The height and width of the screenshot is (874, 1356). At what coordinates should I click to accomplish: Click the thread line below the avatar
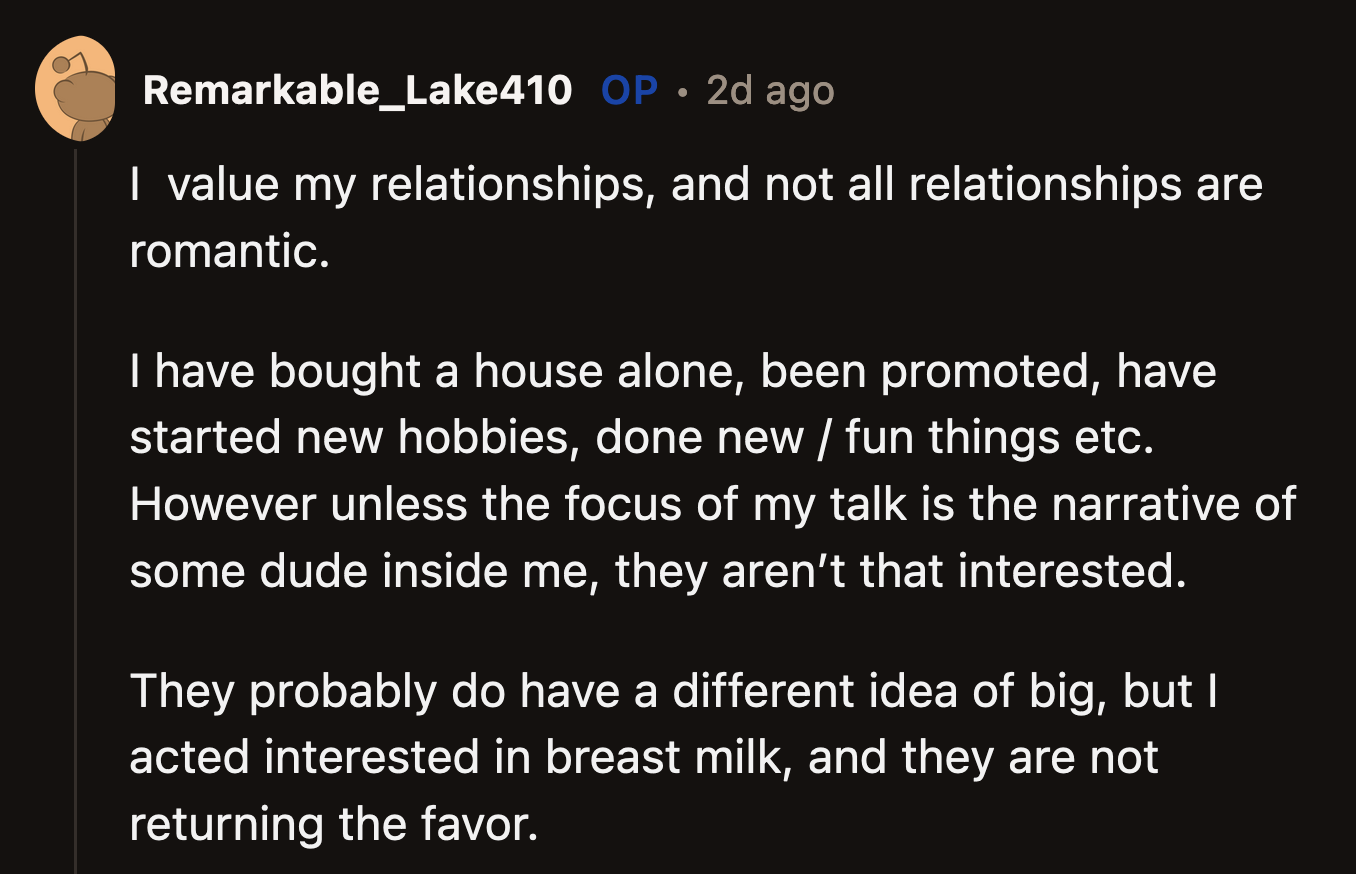click(78, 400)
